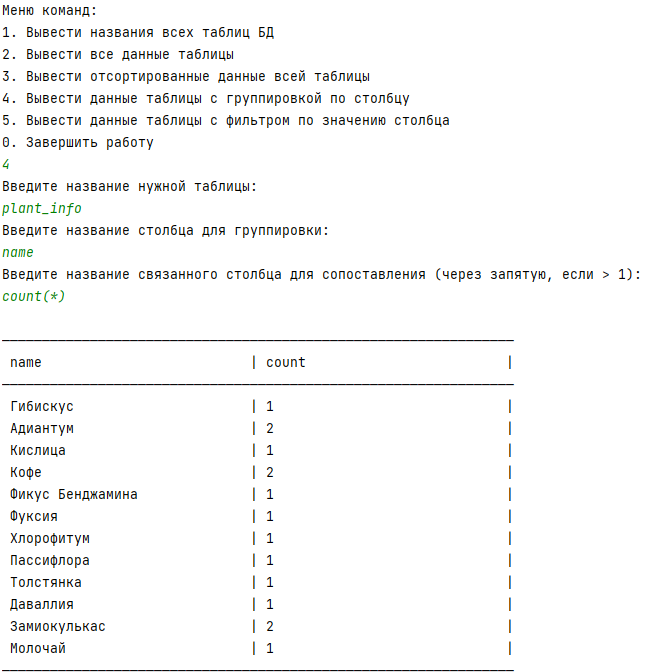Click the 'Хлорофитум' table entry
The height and width of the screenshot is (672, 647).
(50, 539)
